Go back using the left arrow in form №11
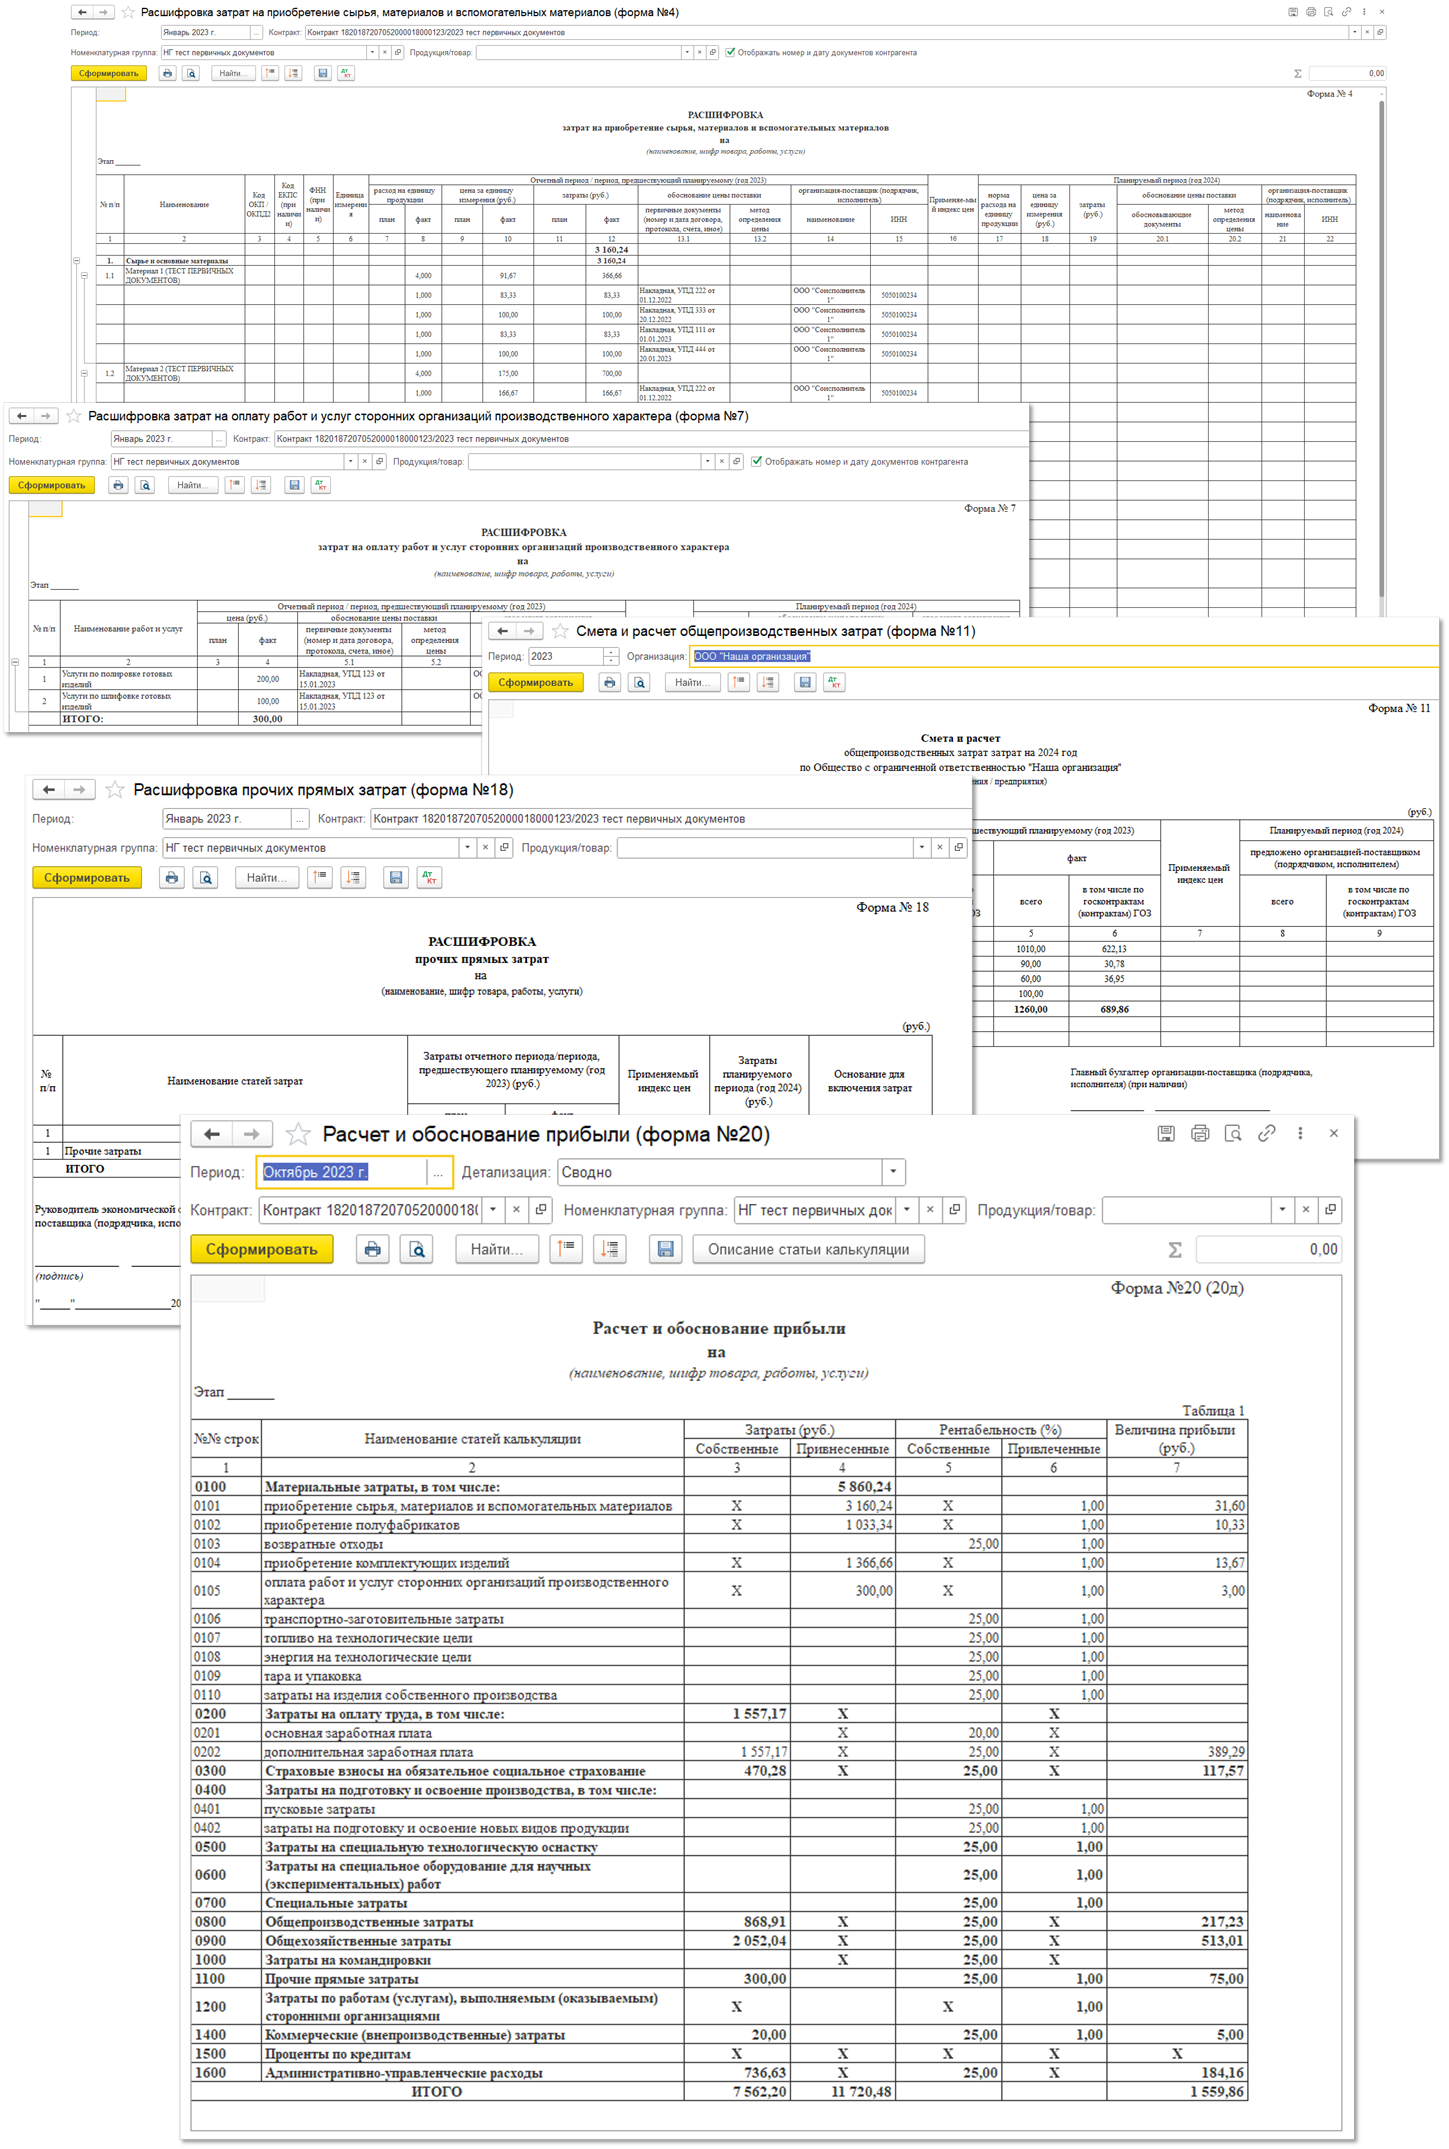 (x=503, y=631)
